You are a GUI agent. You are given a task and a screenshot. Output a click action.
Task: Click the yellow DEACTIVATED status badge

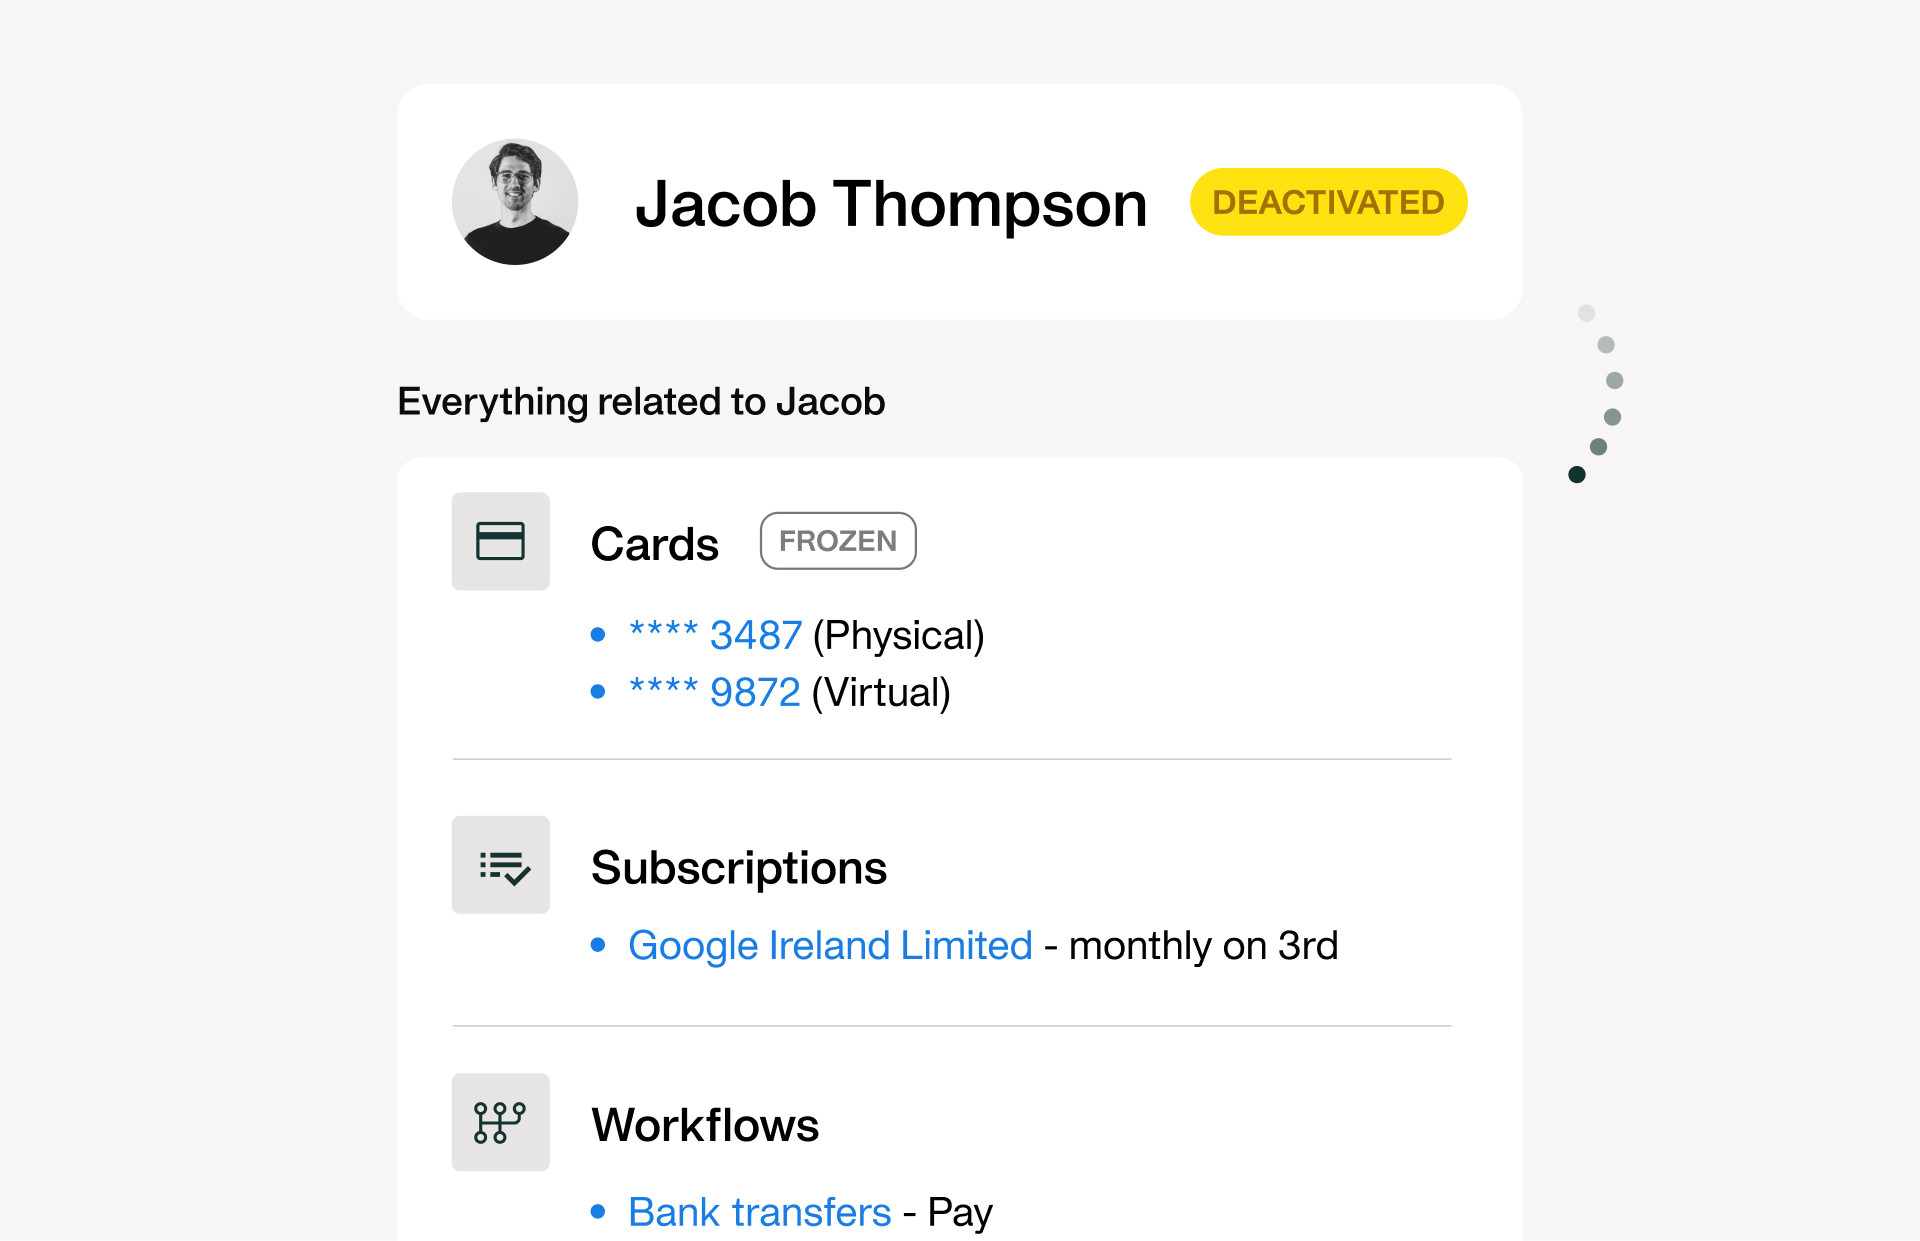click(1328, 202)
